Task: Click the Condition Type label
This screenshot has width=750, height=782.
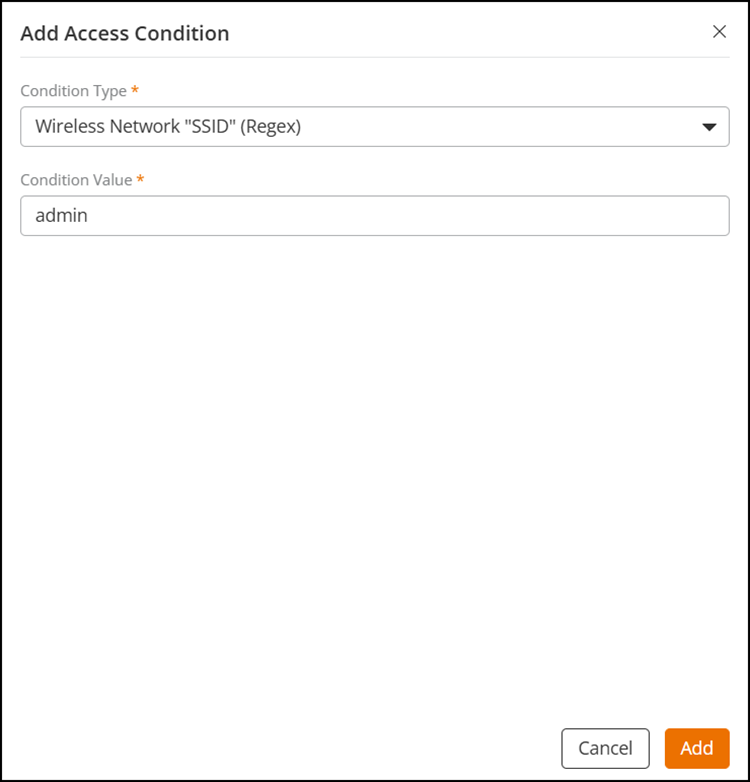Action: pyautogui.click(x=73, y=91)
